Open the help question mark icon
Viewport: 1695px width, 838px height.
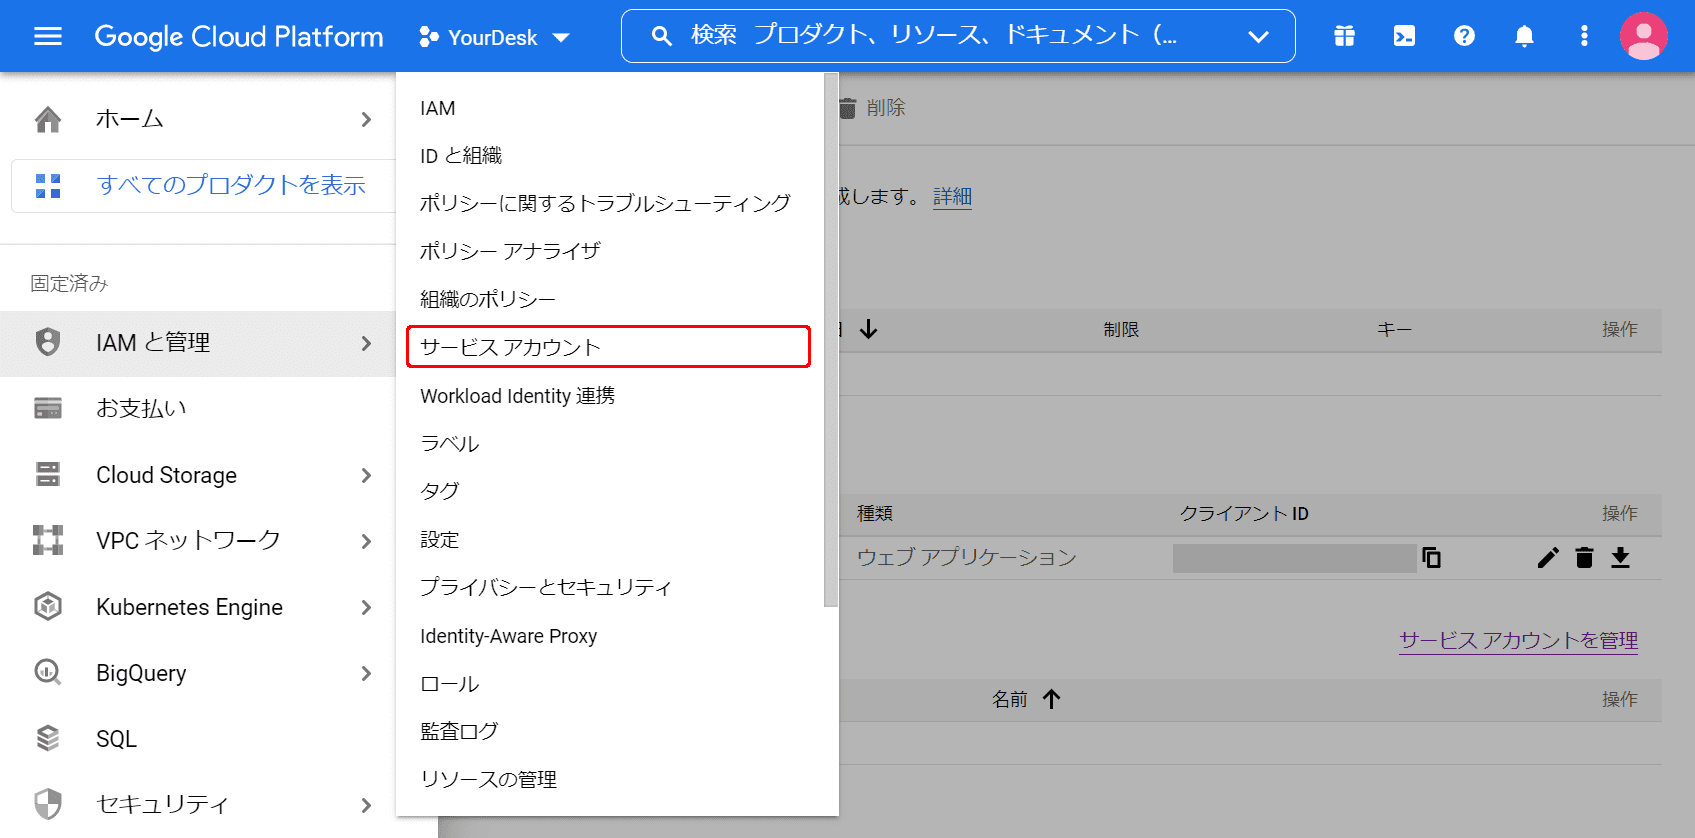tap(1464, 36)
